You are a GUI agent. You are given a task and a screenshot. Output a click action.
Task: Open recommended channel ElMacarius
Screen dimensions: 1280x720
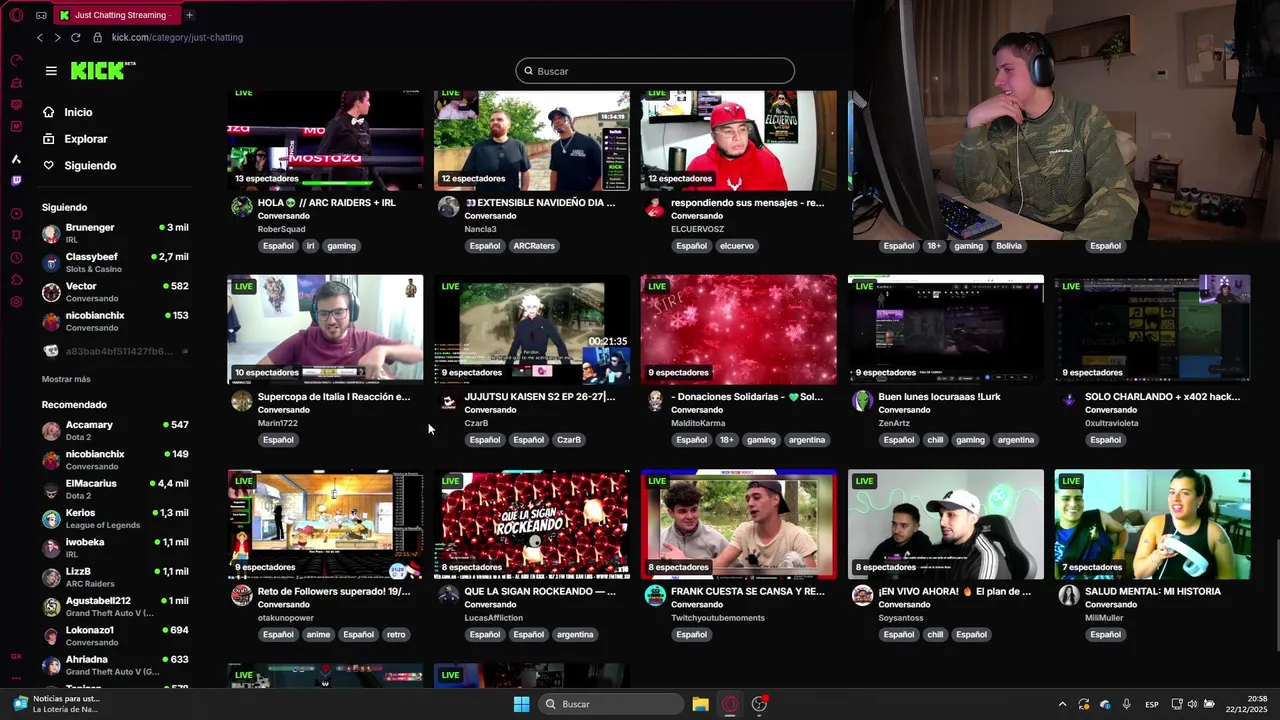tap(115, 489)
